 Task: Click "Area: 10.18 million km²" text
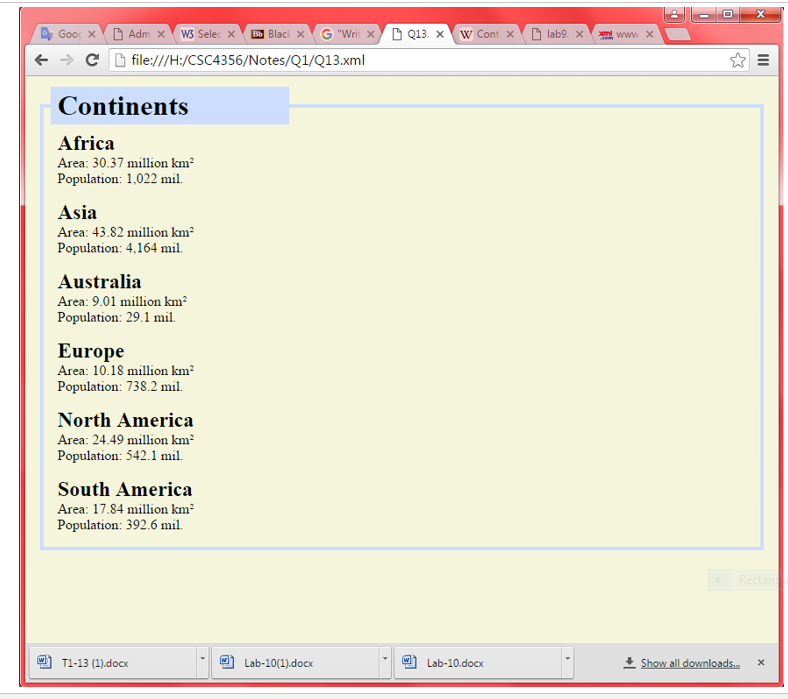click(126, 371)
